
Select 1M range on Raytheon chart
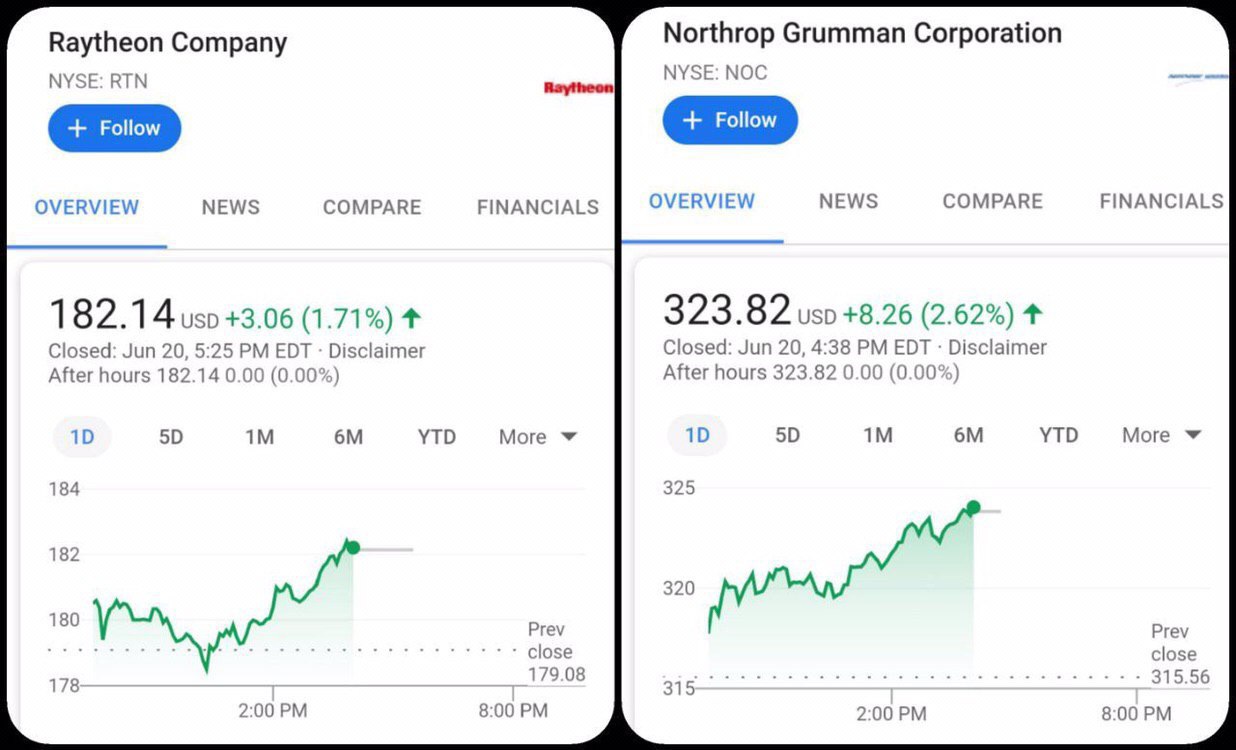(x=260, y=437)
